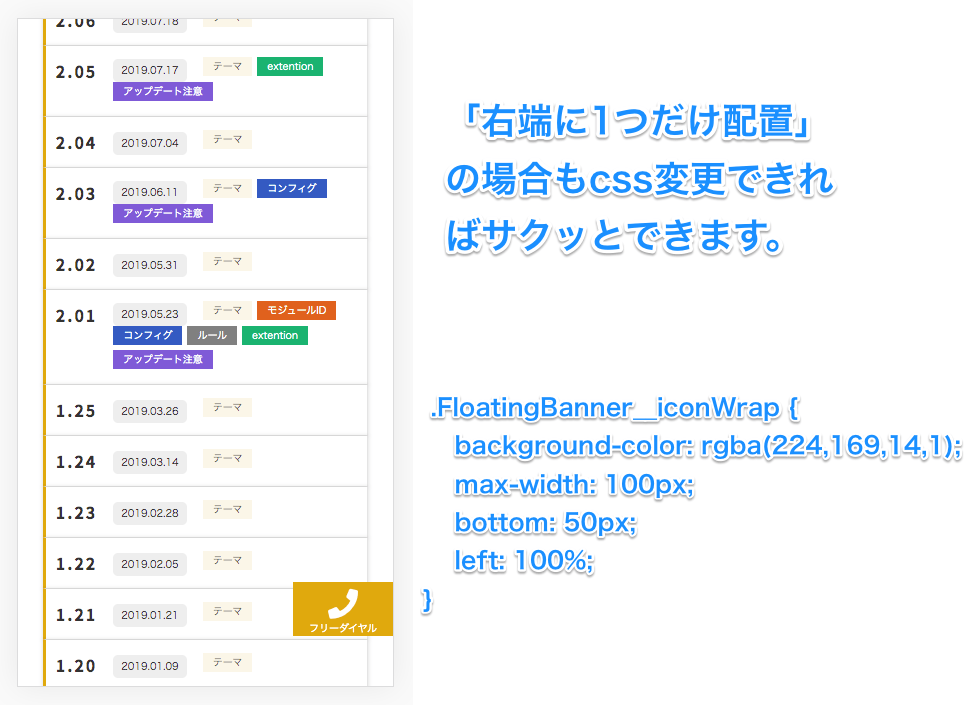Select the orange モジュールID tag on version 2.01
Screen dimensions: 973x705
[296, 310]
